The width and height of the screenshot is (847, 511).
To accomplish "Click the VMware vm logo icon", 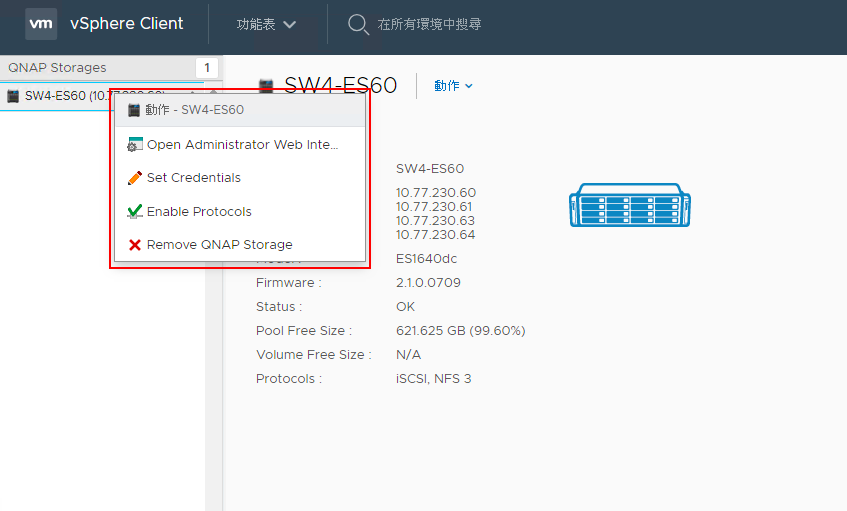I will point(41,24).
